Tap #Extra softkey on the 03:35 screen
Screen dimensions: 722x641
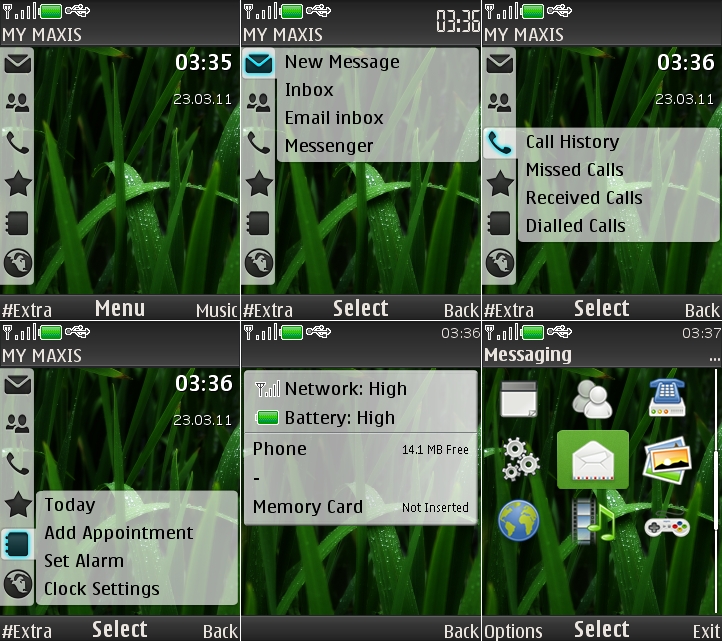click(27, 310)
